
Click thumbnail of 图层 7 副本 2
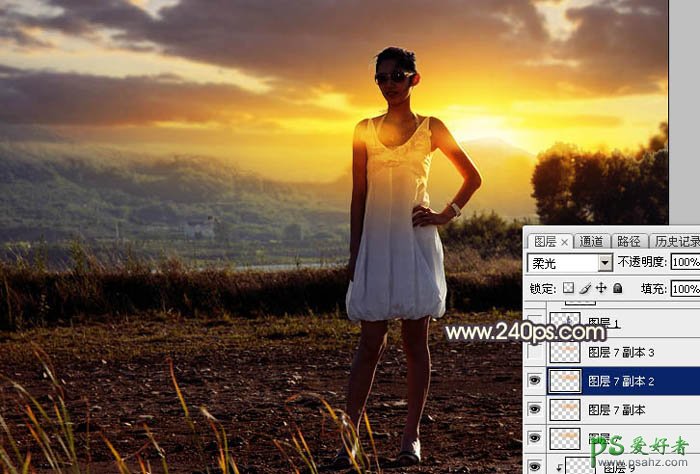coord(565,381)
